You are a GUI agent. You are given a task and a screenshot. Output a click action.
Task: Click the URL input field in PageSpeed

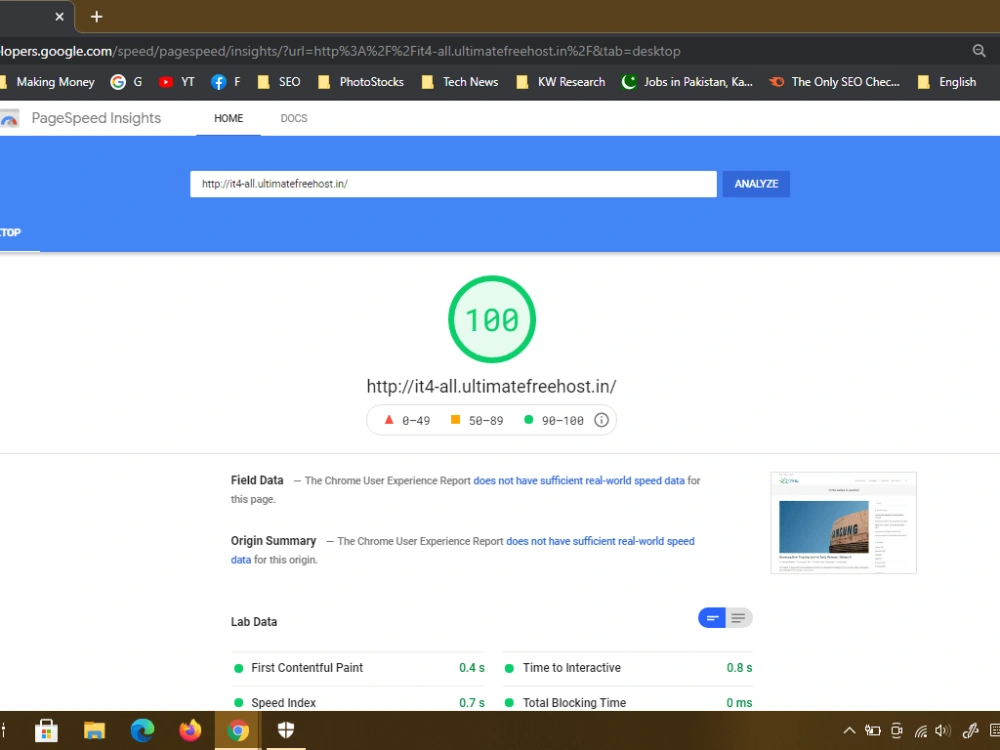click(x=453, y=184)
